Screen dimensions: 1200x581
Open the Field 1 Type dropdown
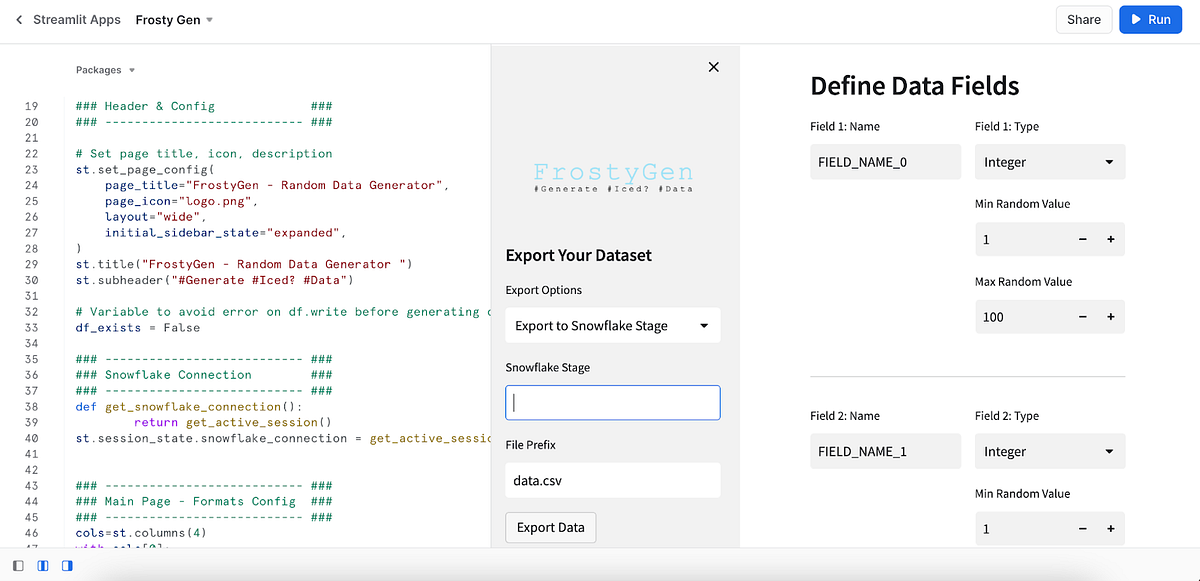click(x=1049, y=162)
